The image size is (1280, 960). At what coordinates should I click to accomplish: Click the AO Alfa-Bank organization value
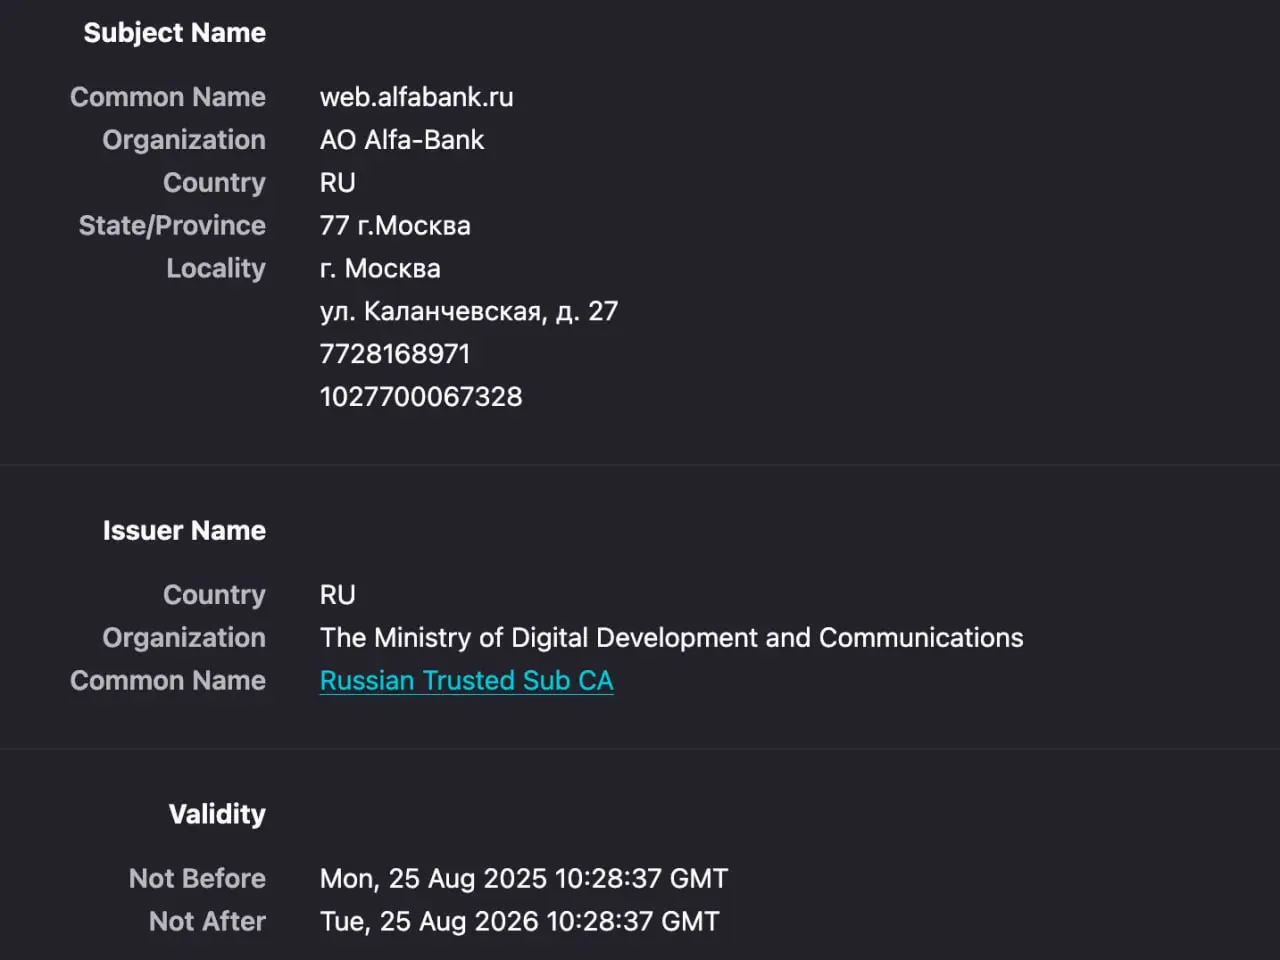coord(402,140)
